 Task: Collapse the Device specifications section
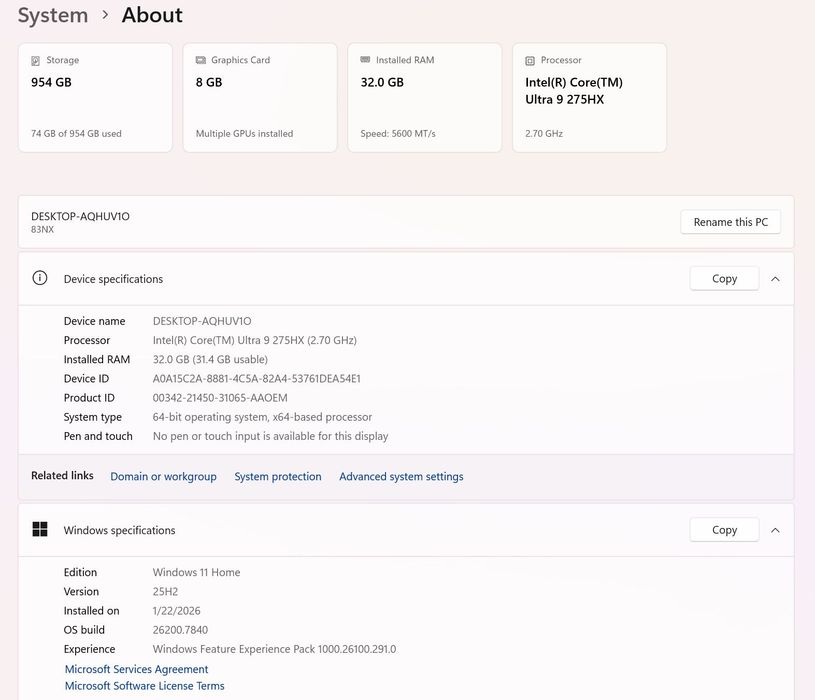(x=775, y=279)
